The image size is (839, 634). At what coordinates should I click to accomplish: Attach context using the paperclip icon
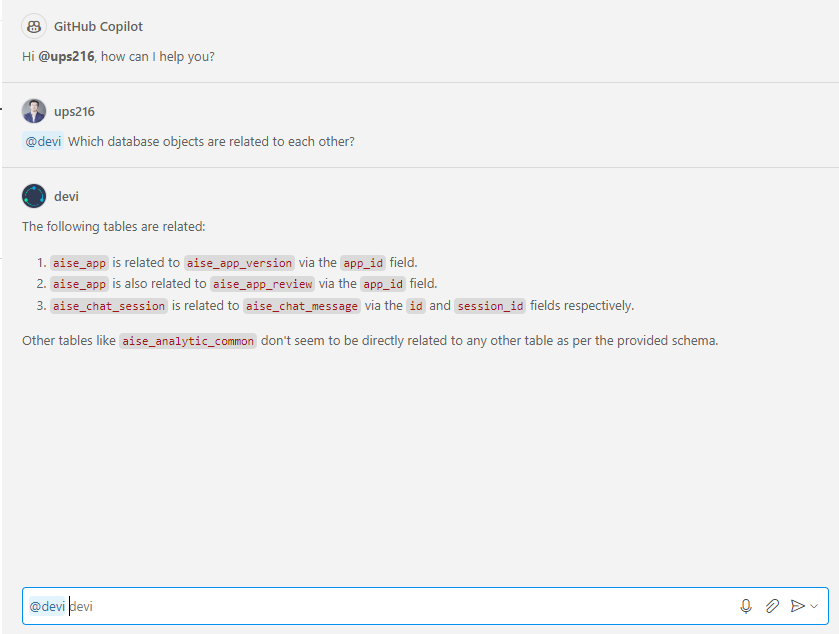[772, 606]
